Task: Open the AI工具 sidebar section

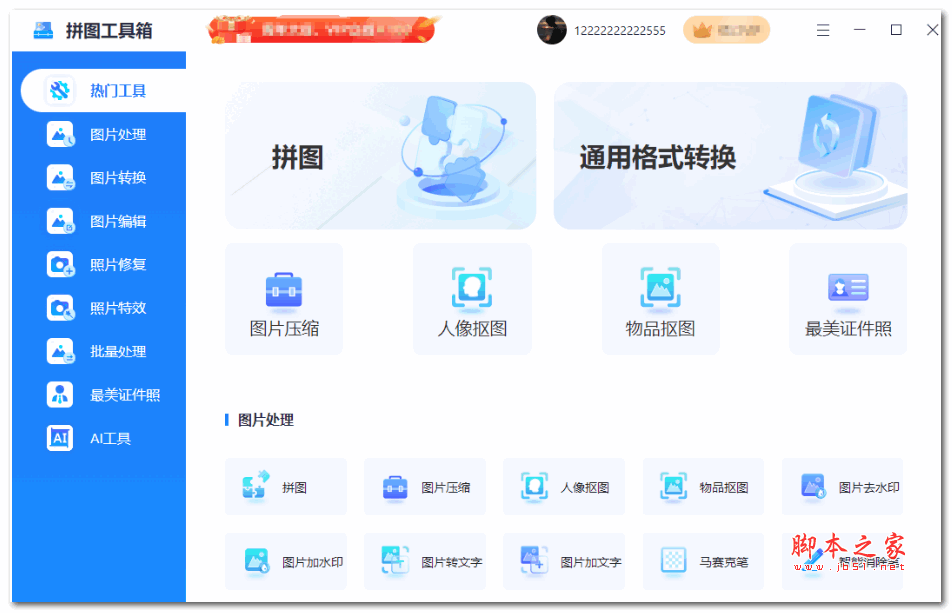Action: [97, 438]
